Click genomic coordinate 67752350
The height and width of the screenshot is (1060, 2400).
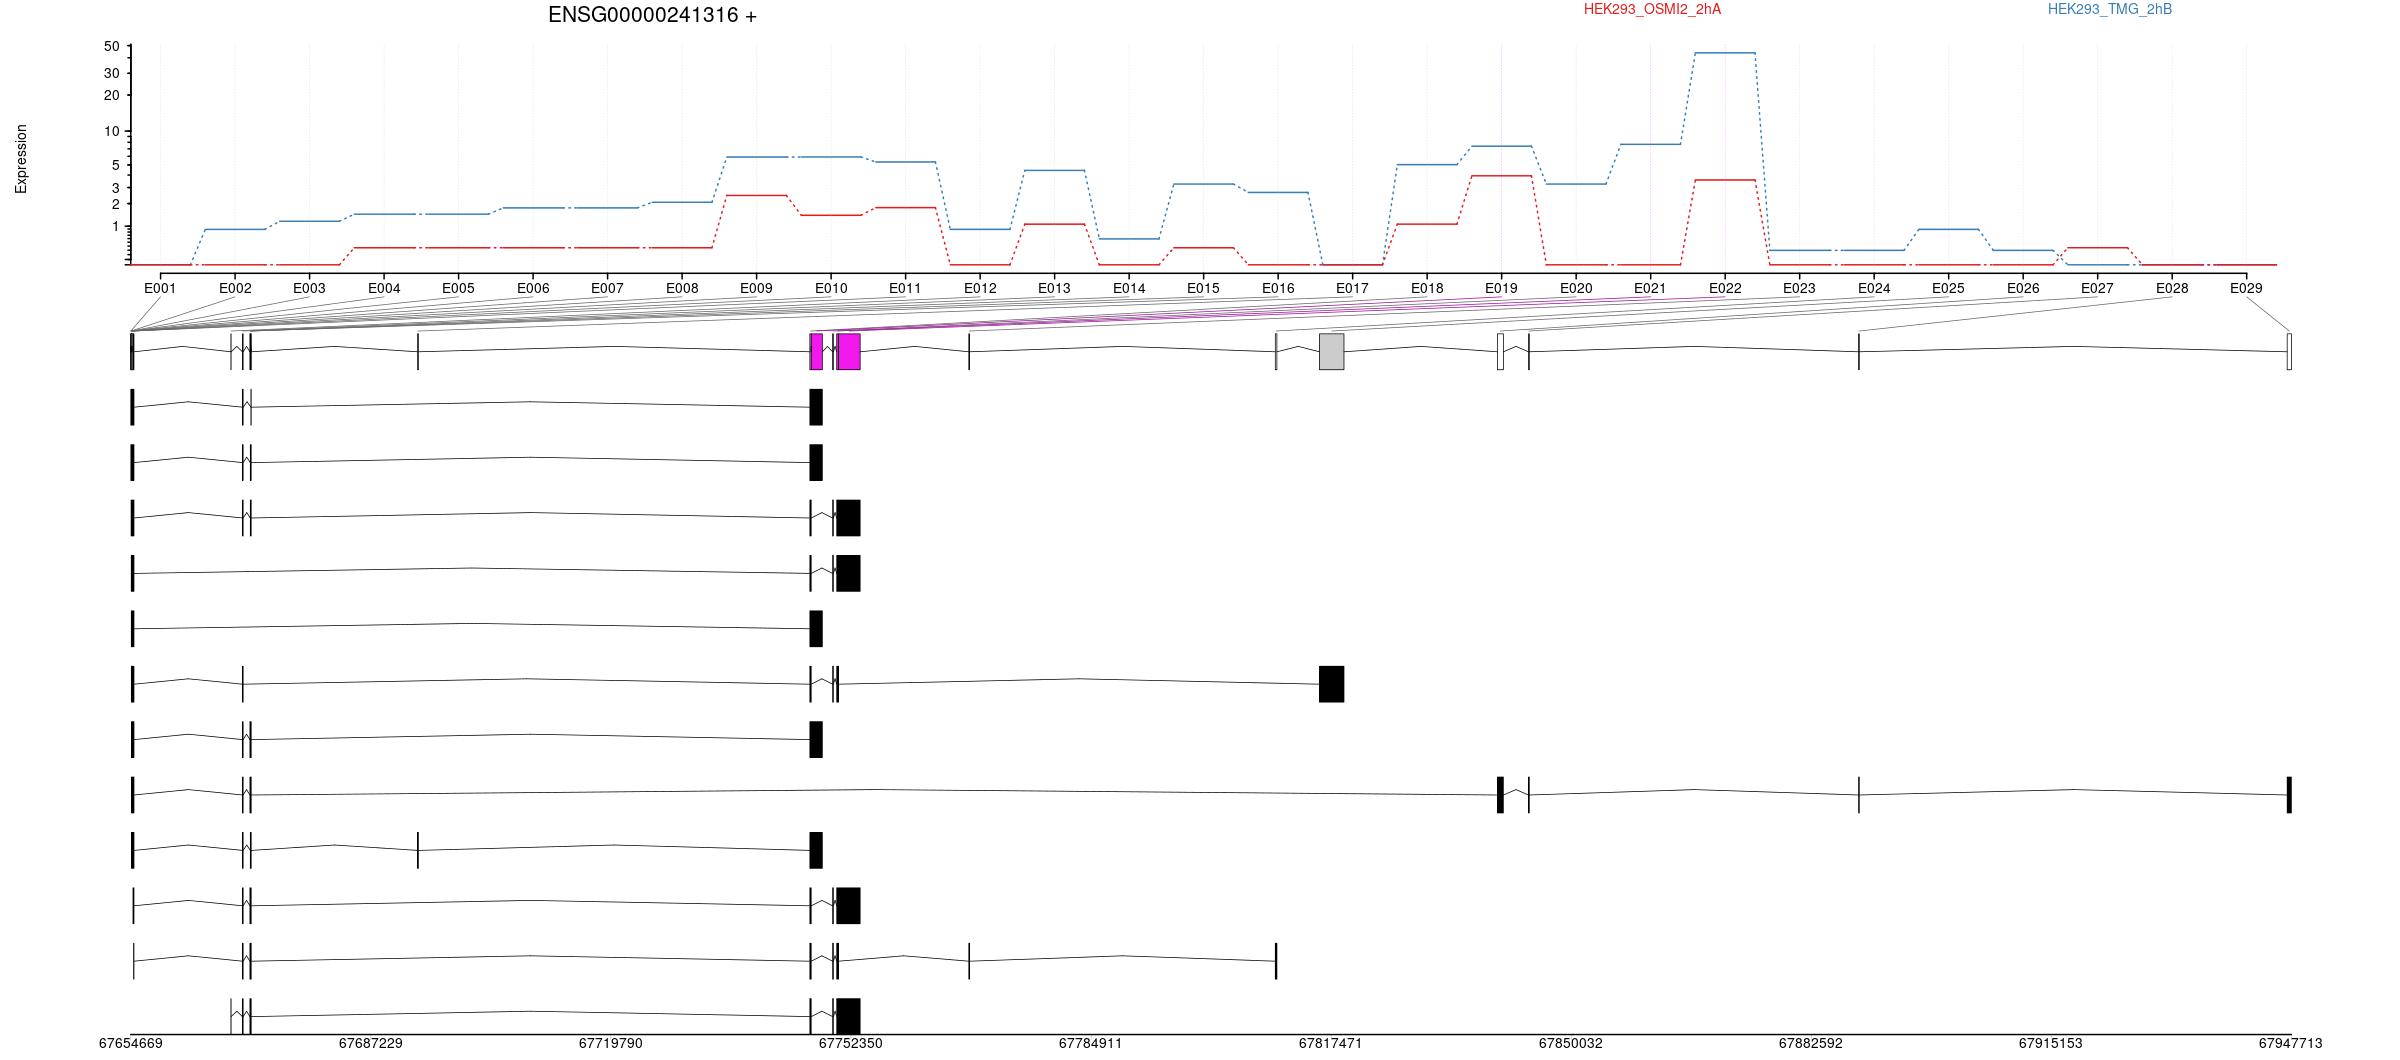pyautogui.click(x=851, y=1043)
